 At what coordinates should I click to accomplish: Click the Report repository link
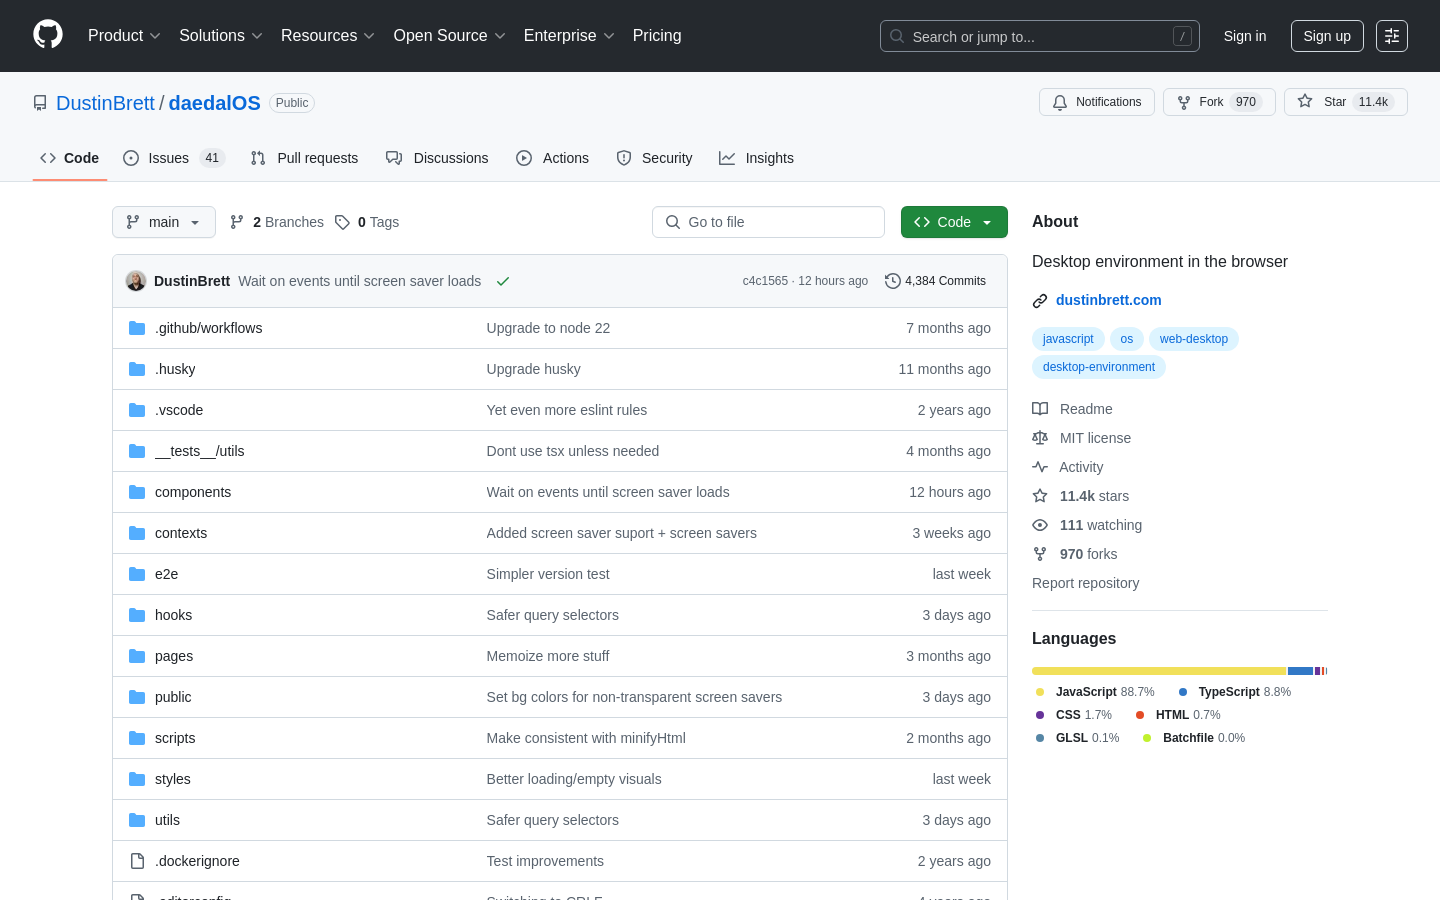click(1085, 583)
